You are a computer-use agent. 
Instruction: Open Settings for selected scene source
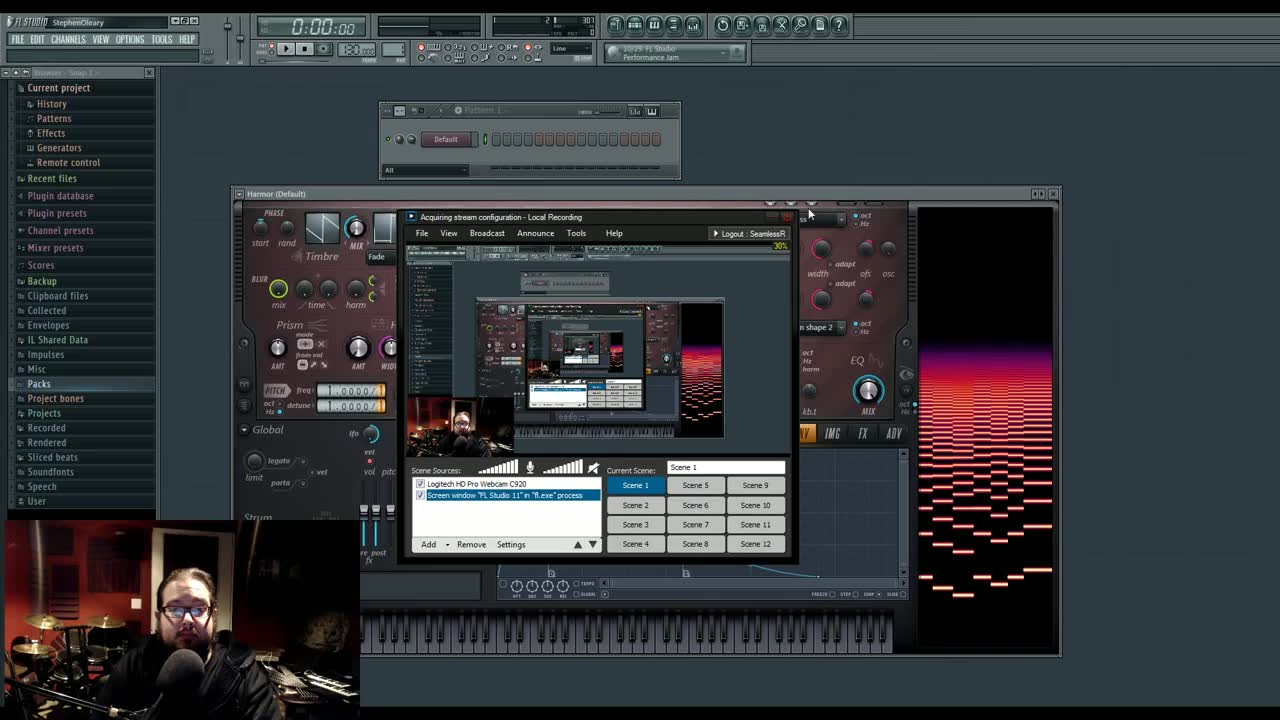pyautogui.click(x=511, y=545)
